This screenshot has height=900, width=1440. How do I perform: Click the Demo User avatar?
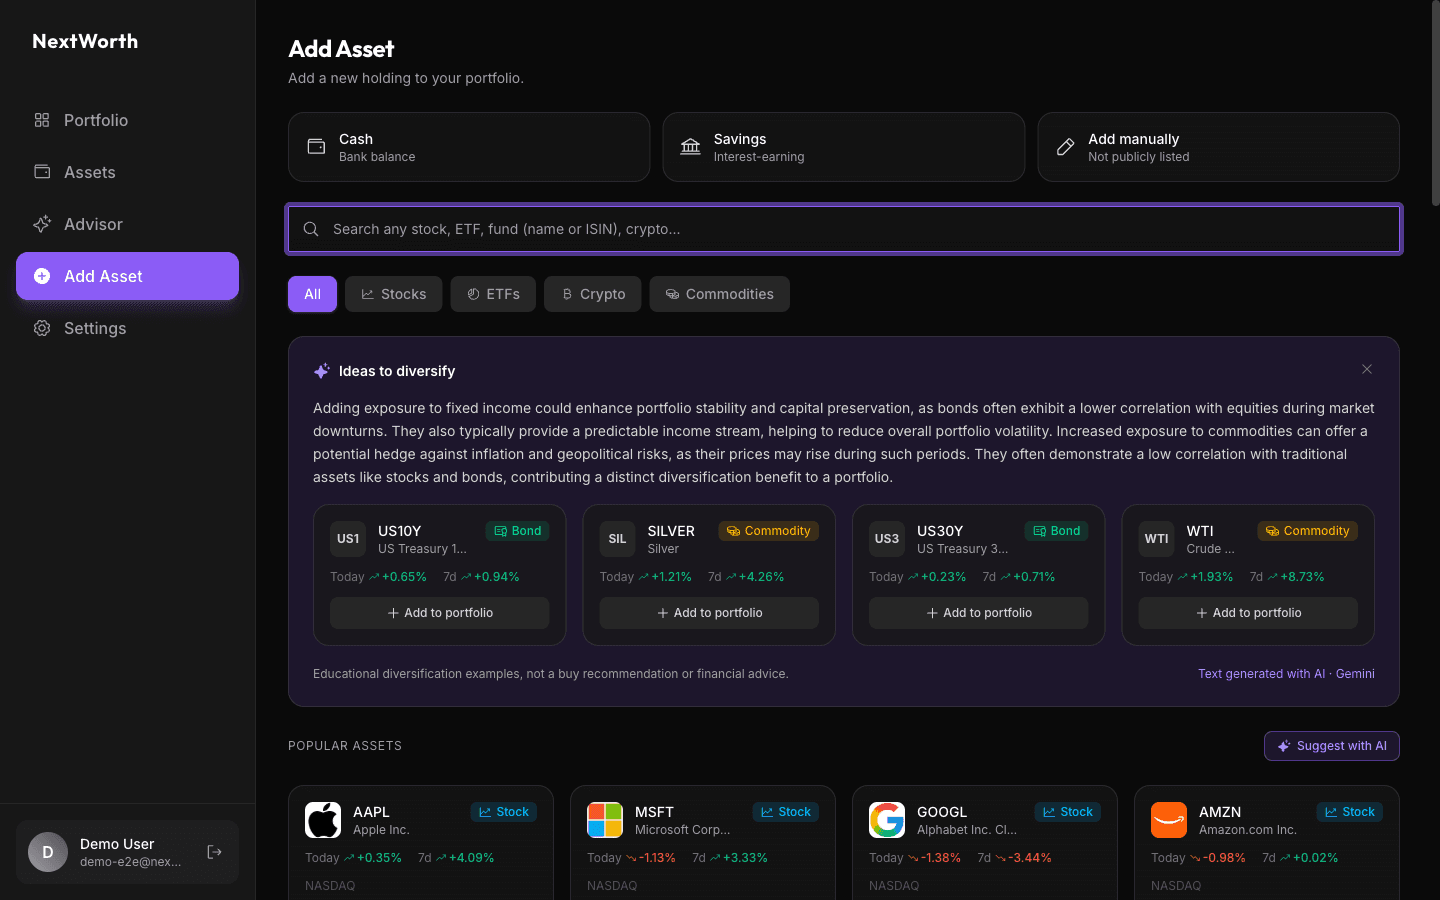tap(48, 852)
